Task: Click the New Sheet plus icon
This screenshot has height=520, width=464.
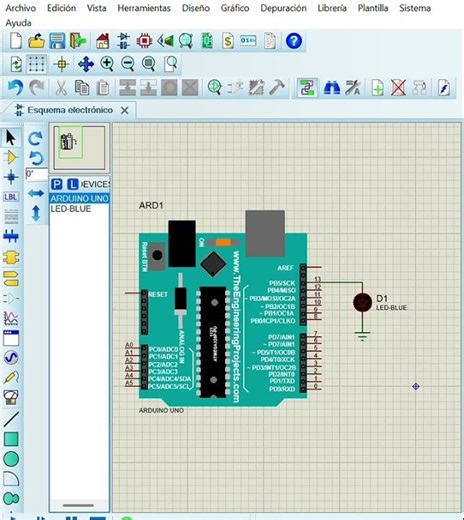Action: pos(377,88)
